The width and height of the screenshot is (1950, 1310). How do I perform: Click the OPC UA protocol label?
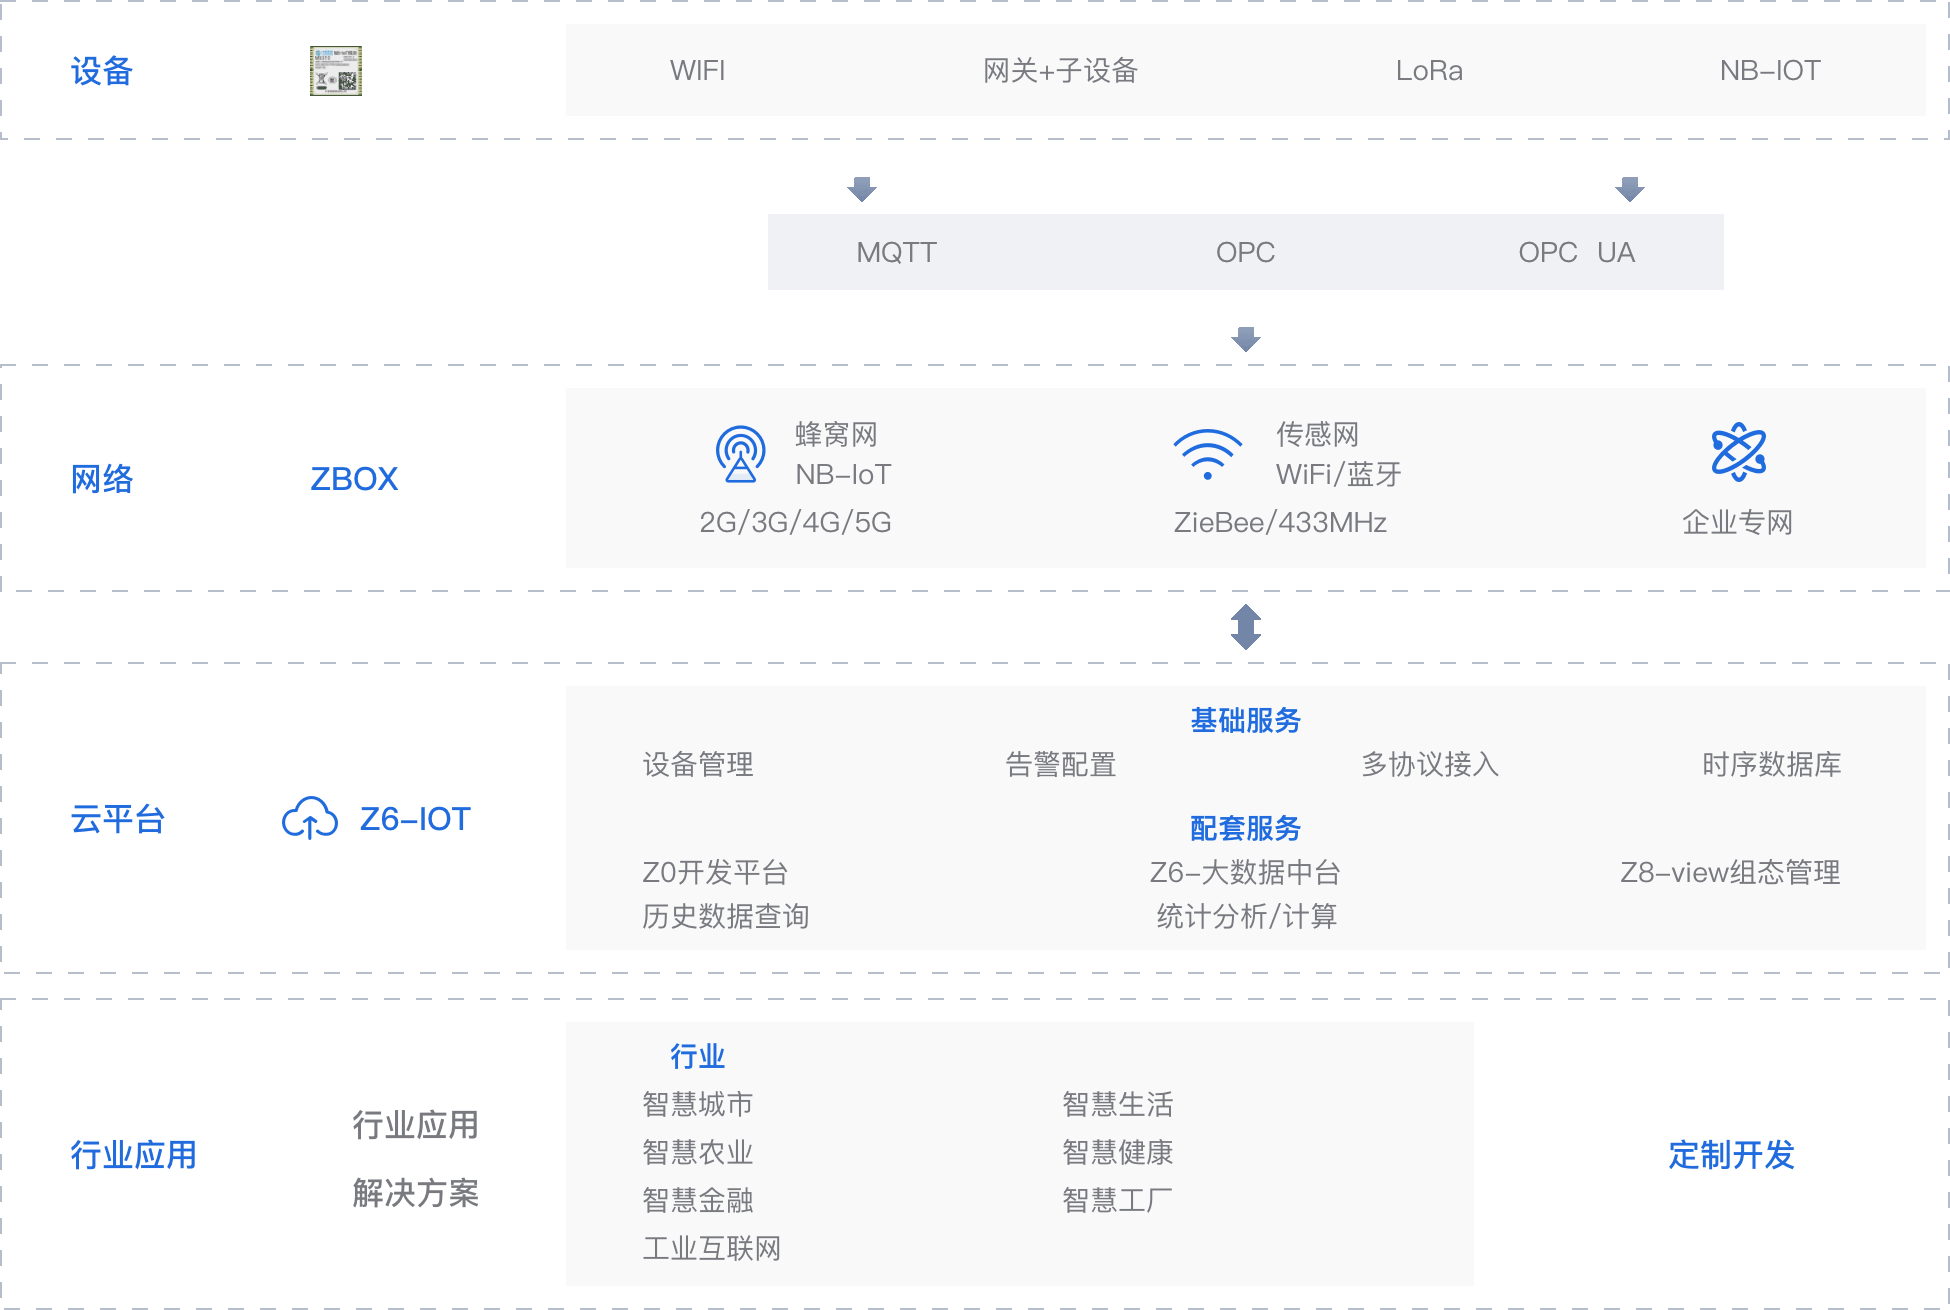[1576, 252]
